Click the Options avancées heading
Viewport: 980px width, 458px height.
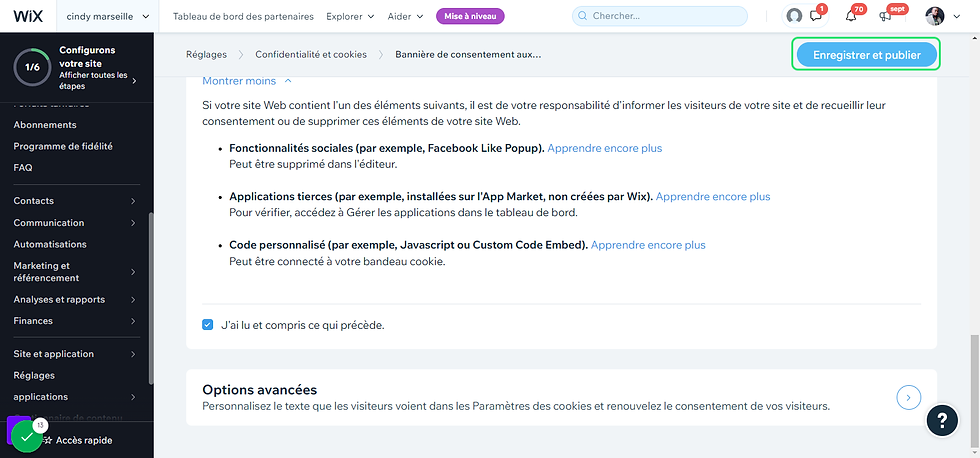(x=260, y=390)
